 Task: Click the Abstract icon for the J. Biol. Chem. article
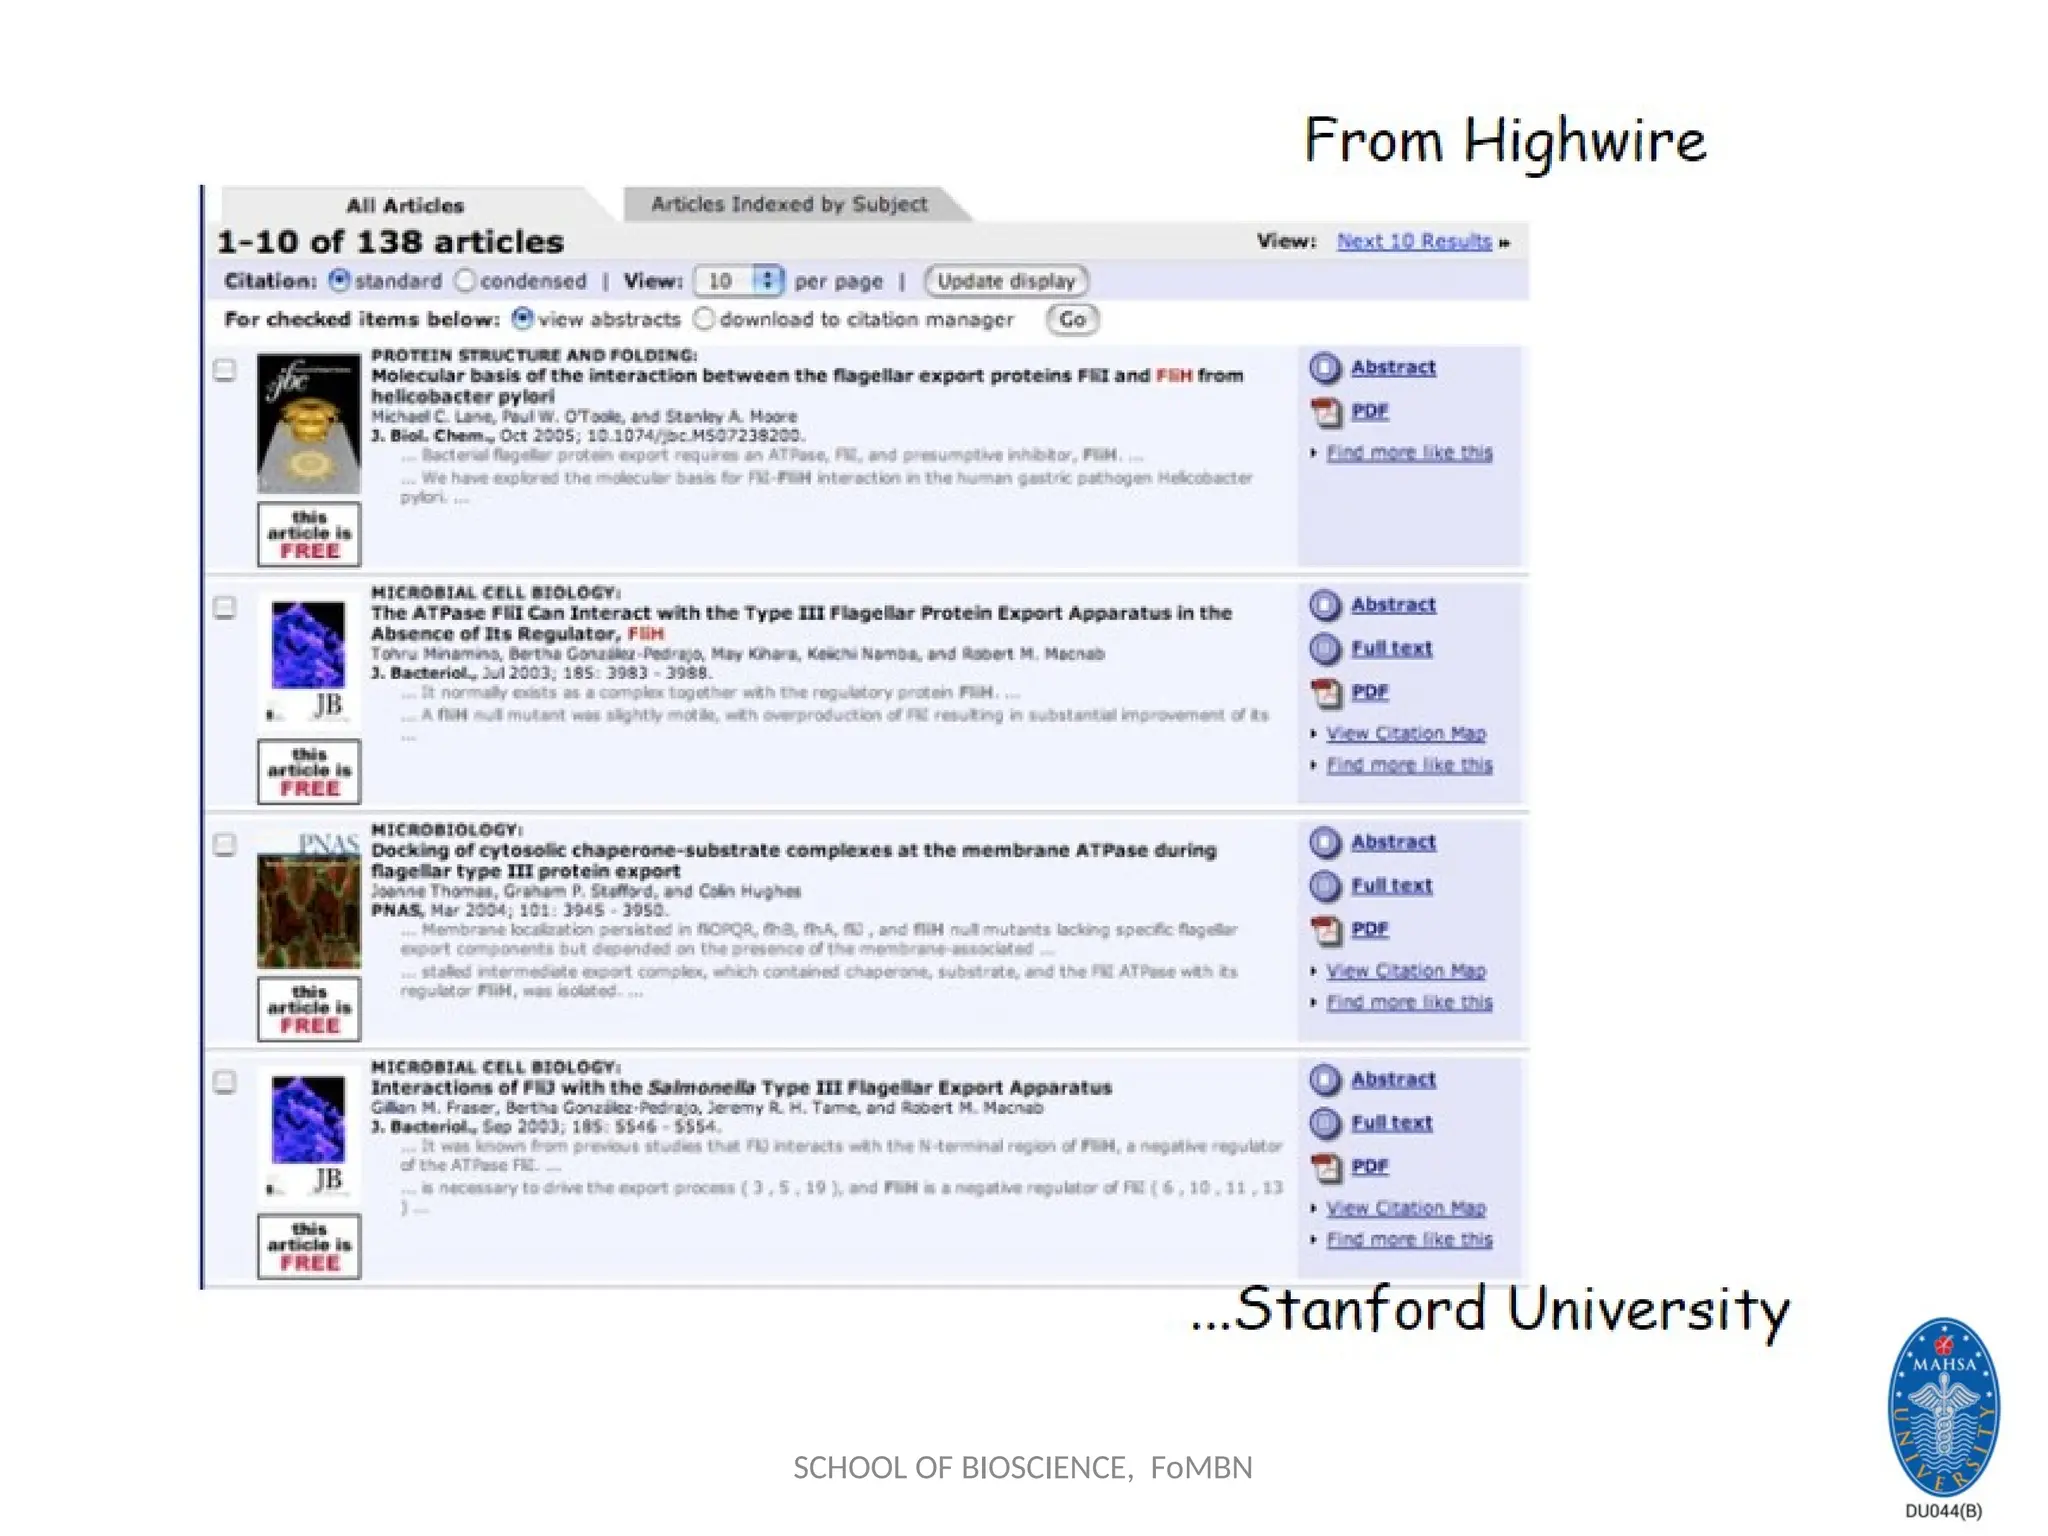(x=1325, y=369)
